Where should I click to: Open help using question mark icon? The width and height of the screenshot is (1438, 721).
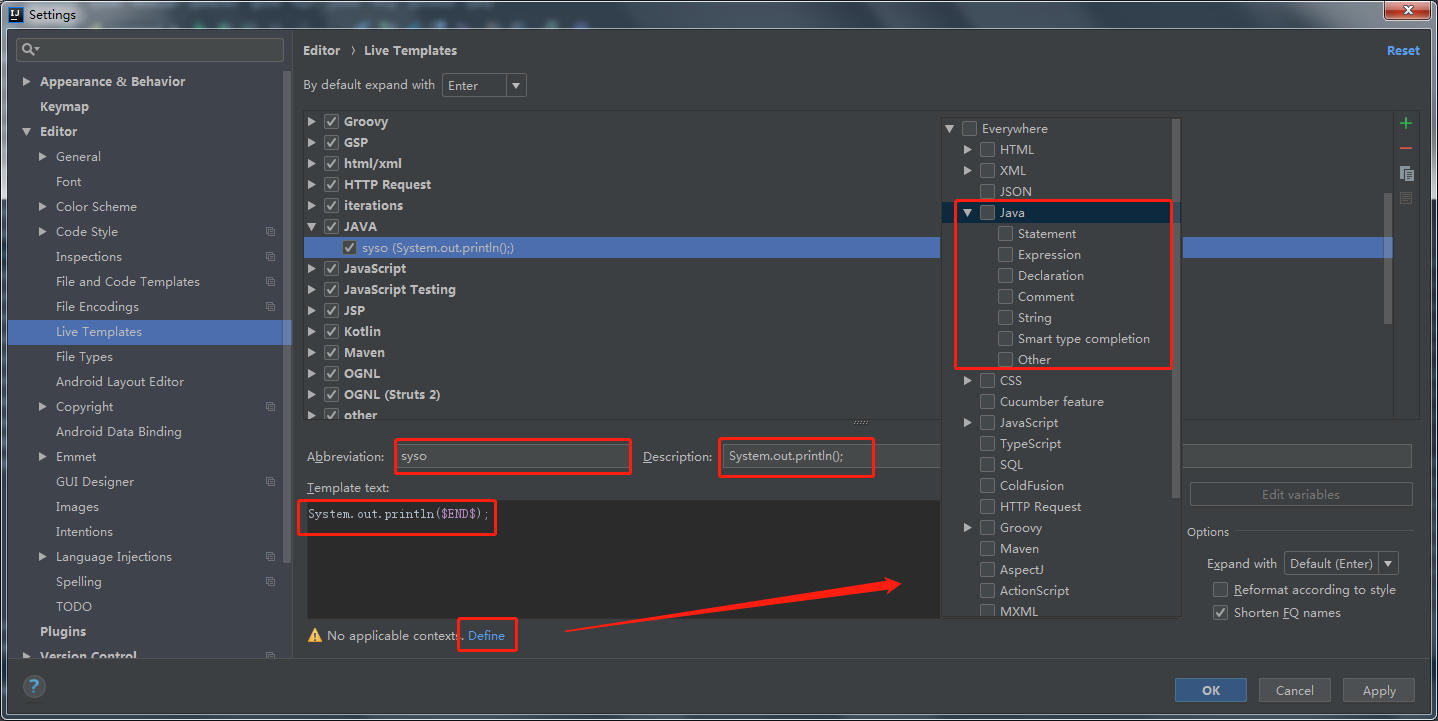coord(33,687)
